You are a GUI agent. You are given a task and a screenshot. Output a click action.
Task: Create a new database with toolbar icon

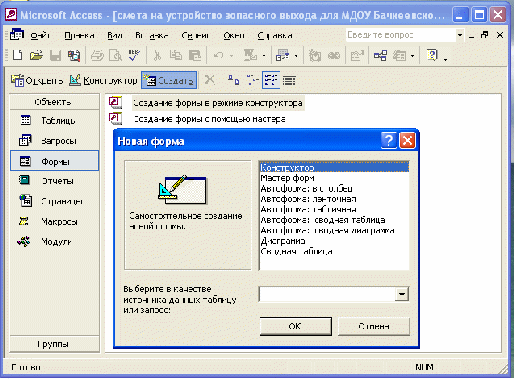tap(17, 55)
